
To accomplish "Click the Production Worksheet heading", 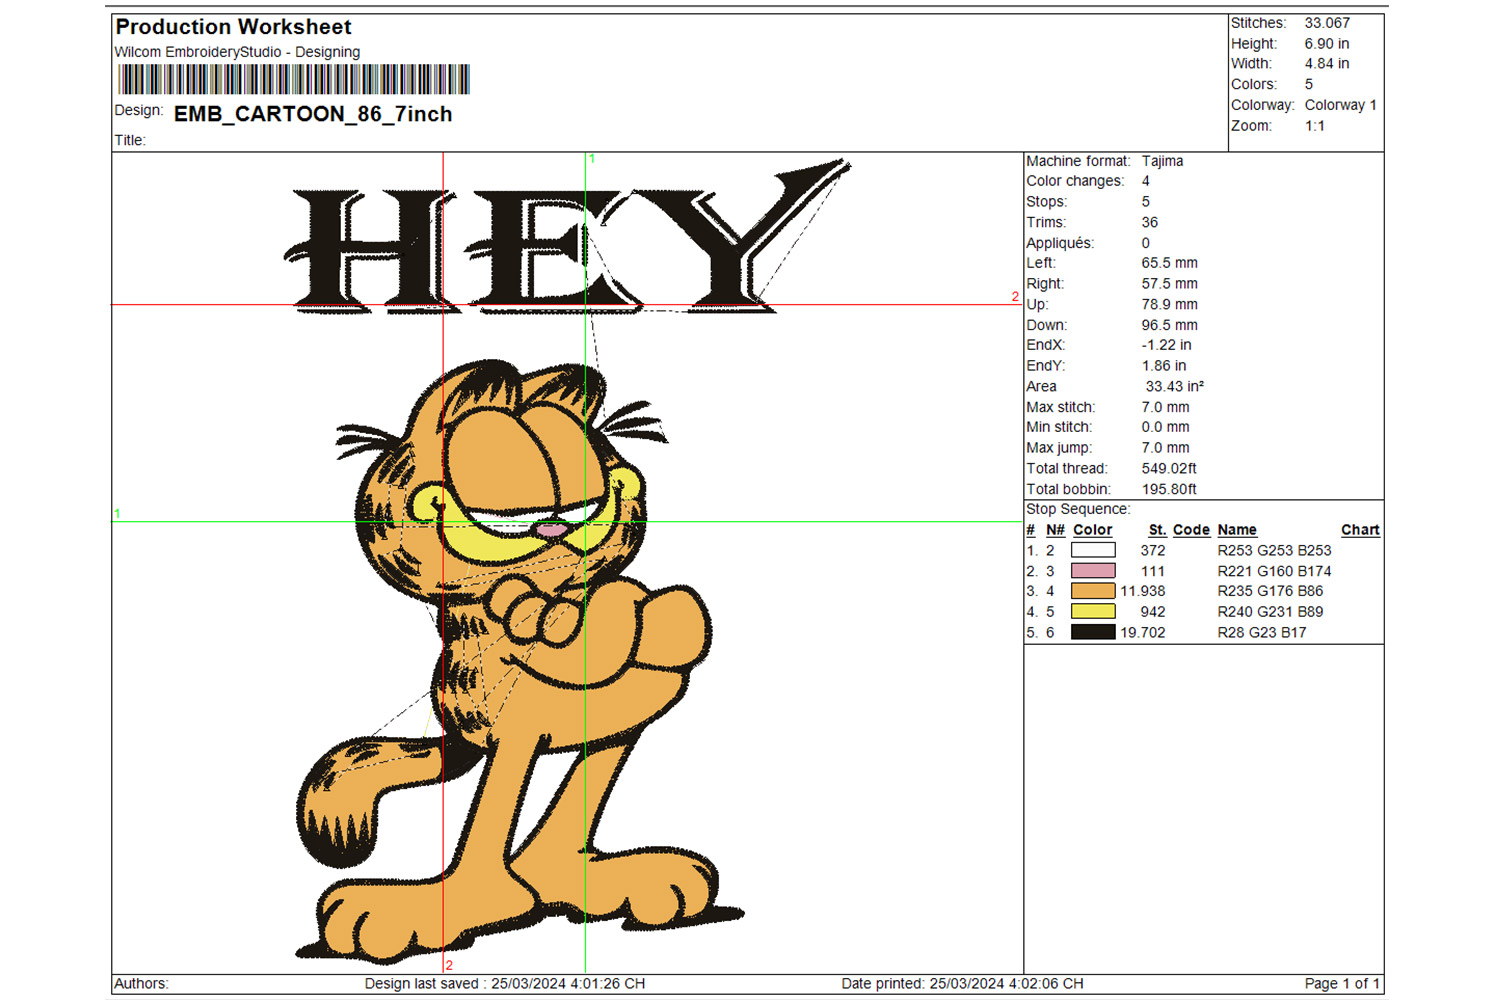I will click(x=234, y=27).
